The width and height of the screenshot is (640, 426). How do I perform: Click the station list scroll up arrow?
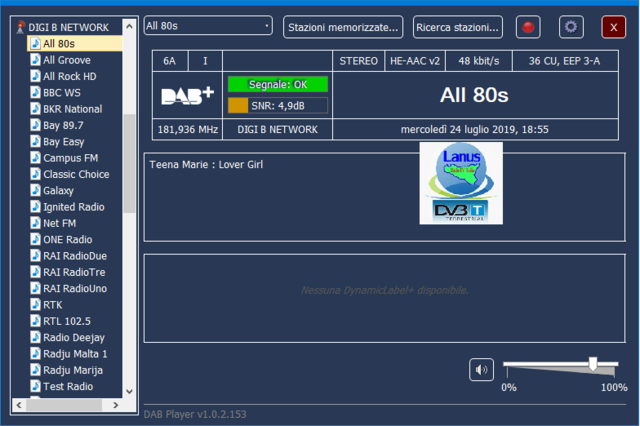click(x=129, y=26)
